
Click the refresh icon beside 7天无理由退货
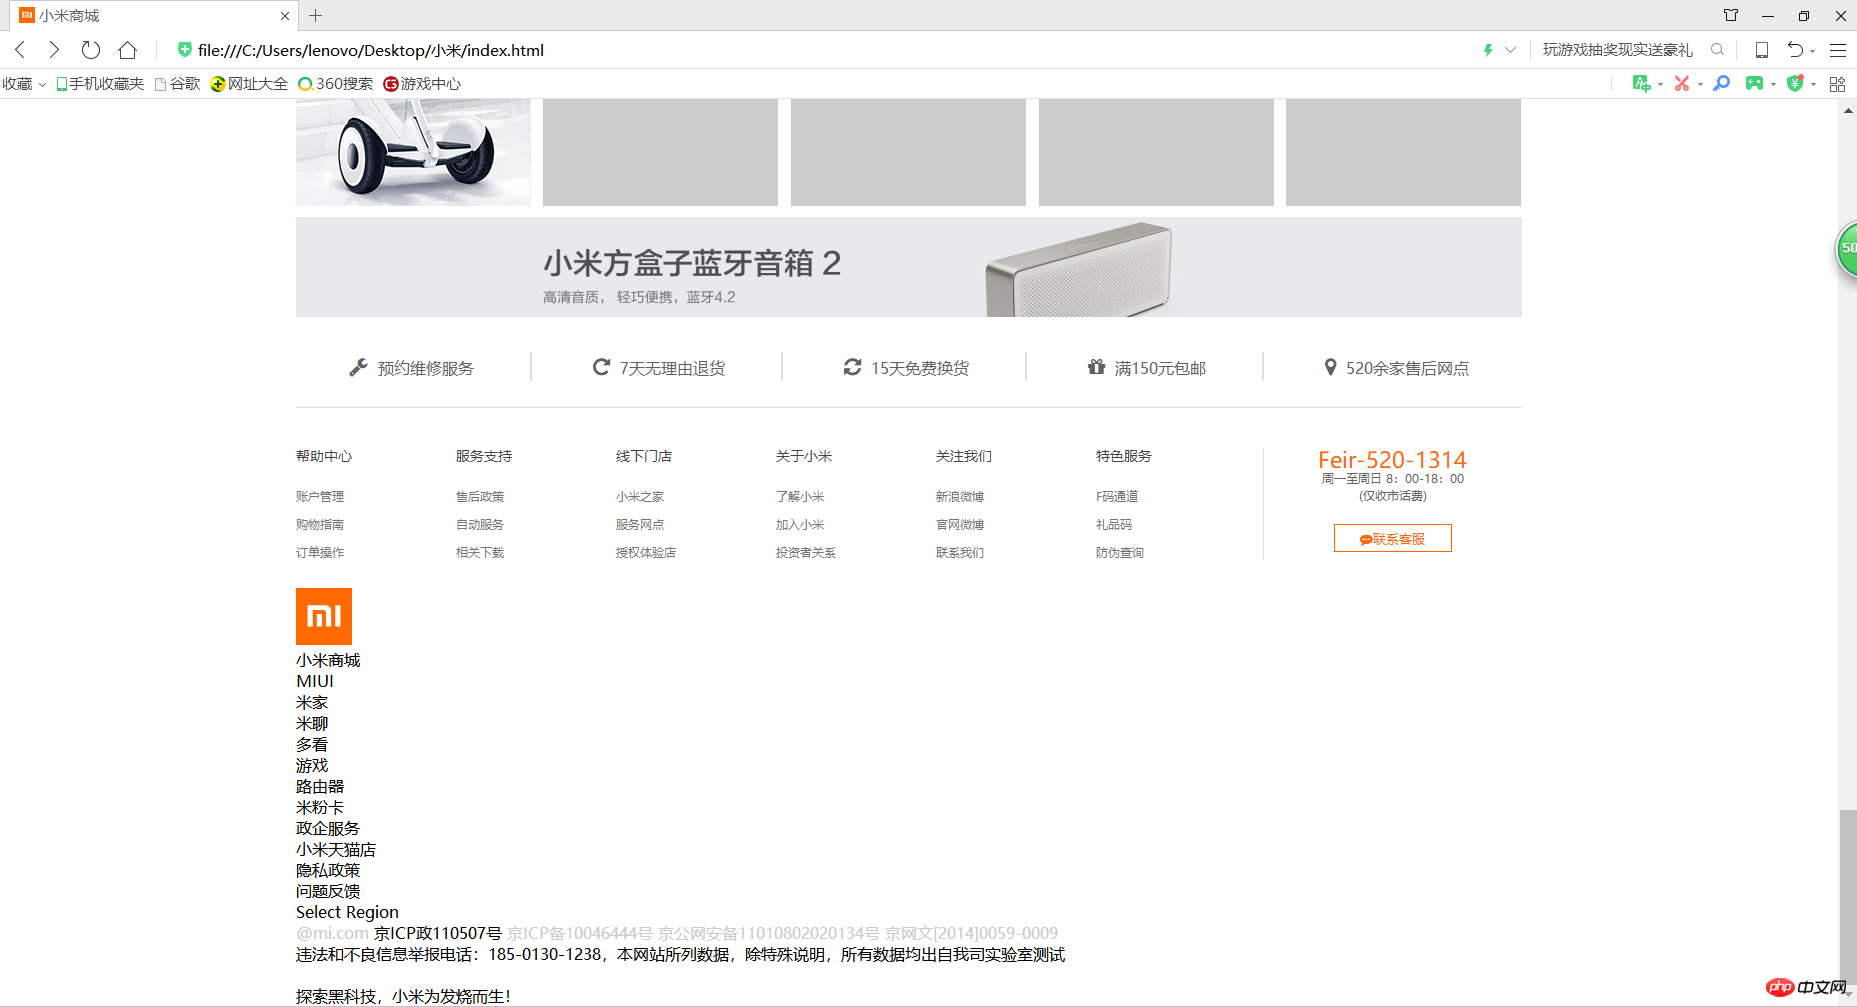[601, 367]
